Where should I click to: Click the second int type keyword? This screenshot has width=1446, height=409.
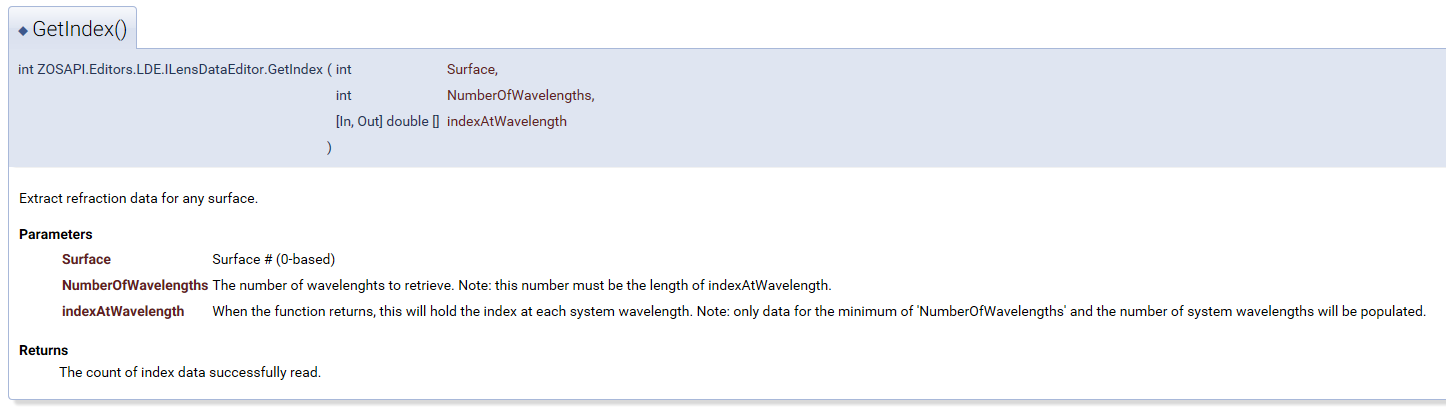343,95
